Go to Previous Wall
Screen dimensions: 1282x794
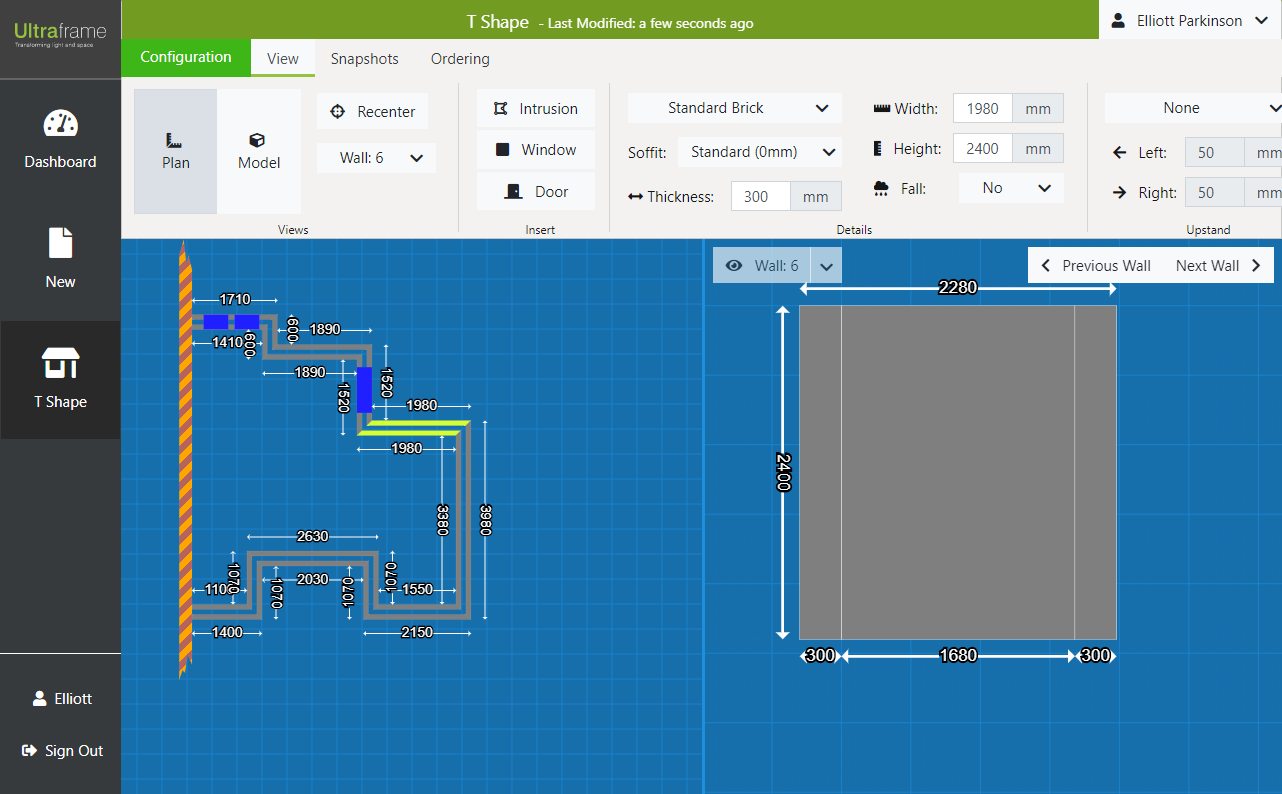click(1096, 266)
